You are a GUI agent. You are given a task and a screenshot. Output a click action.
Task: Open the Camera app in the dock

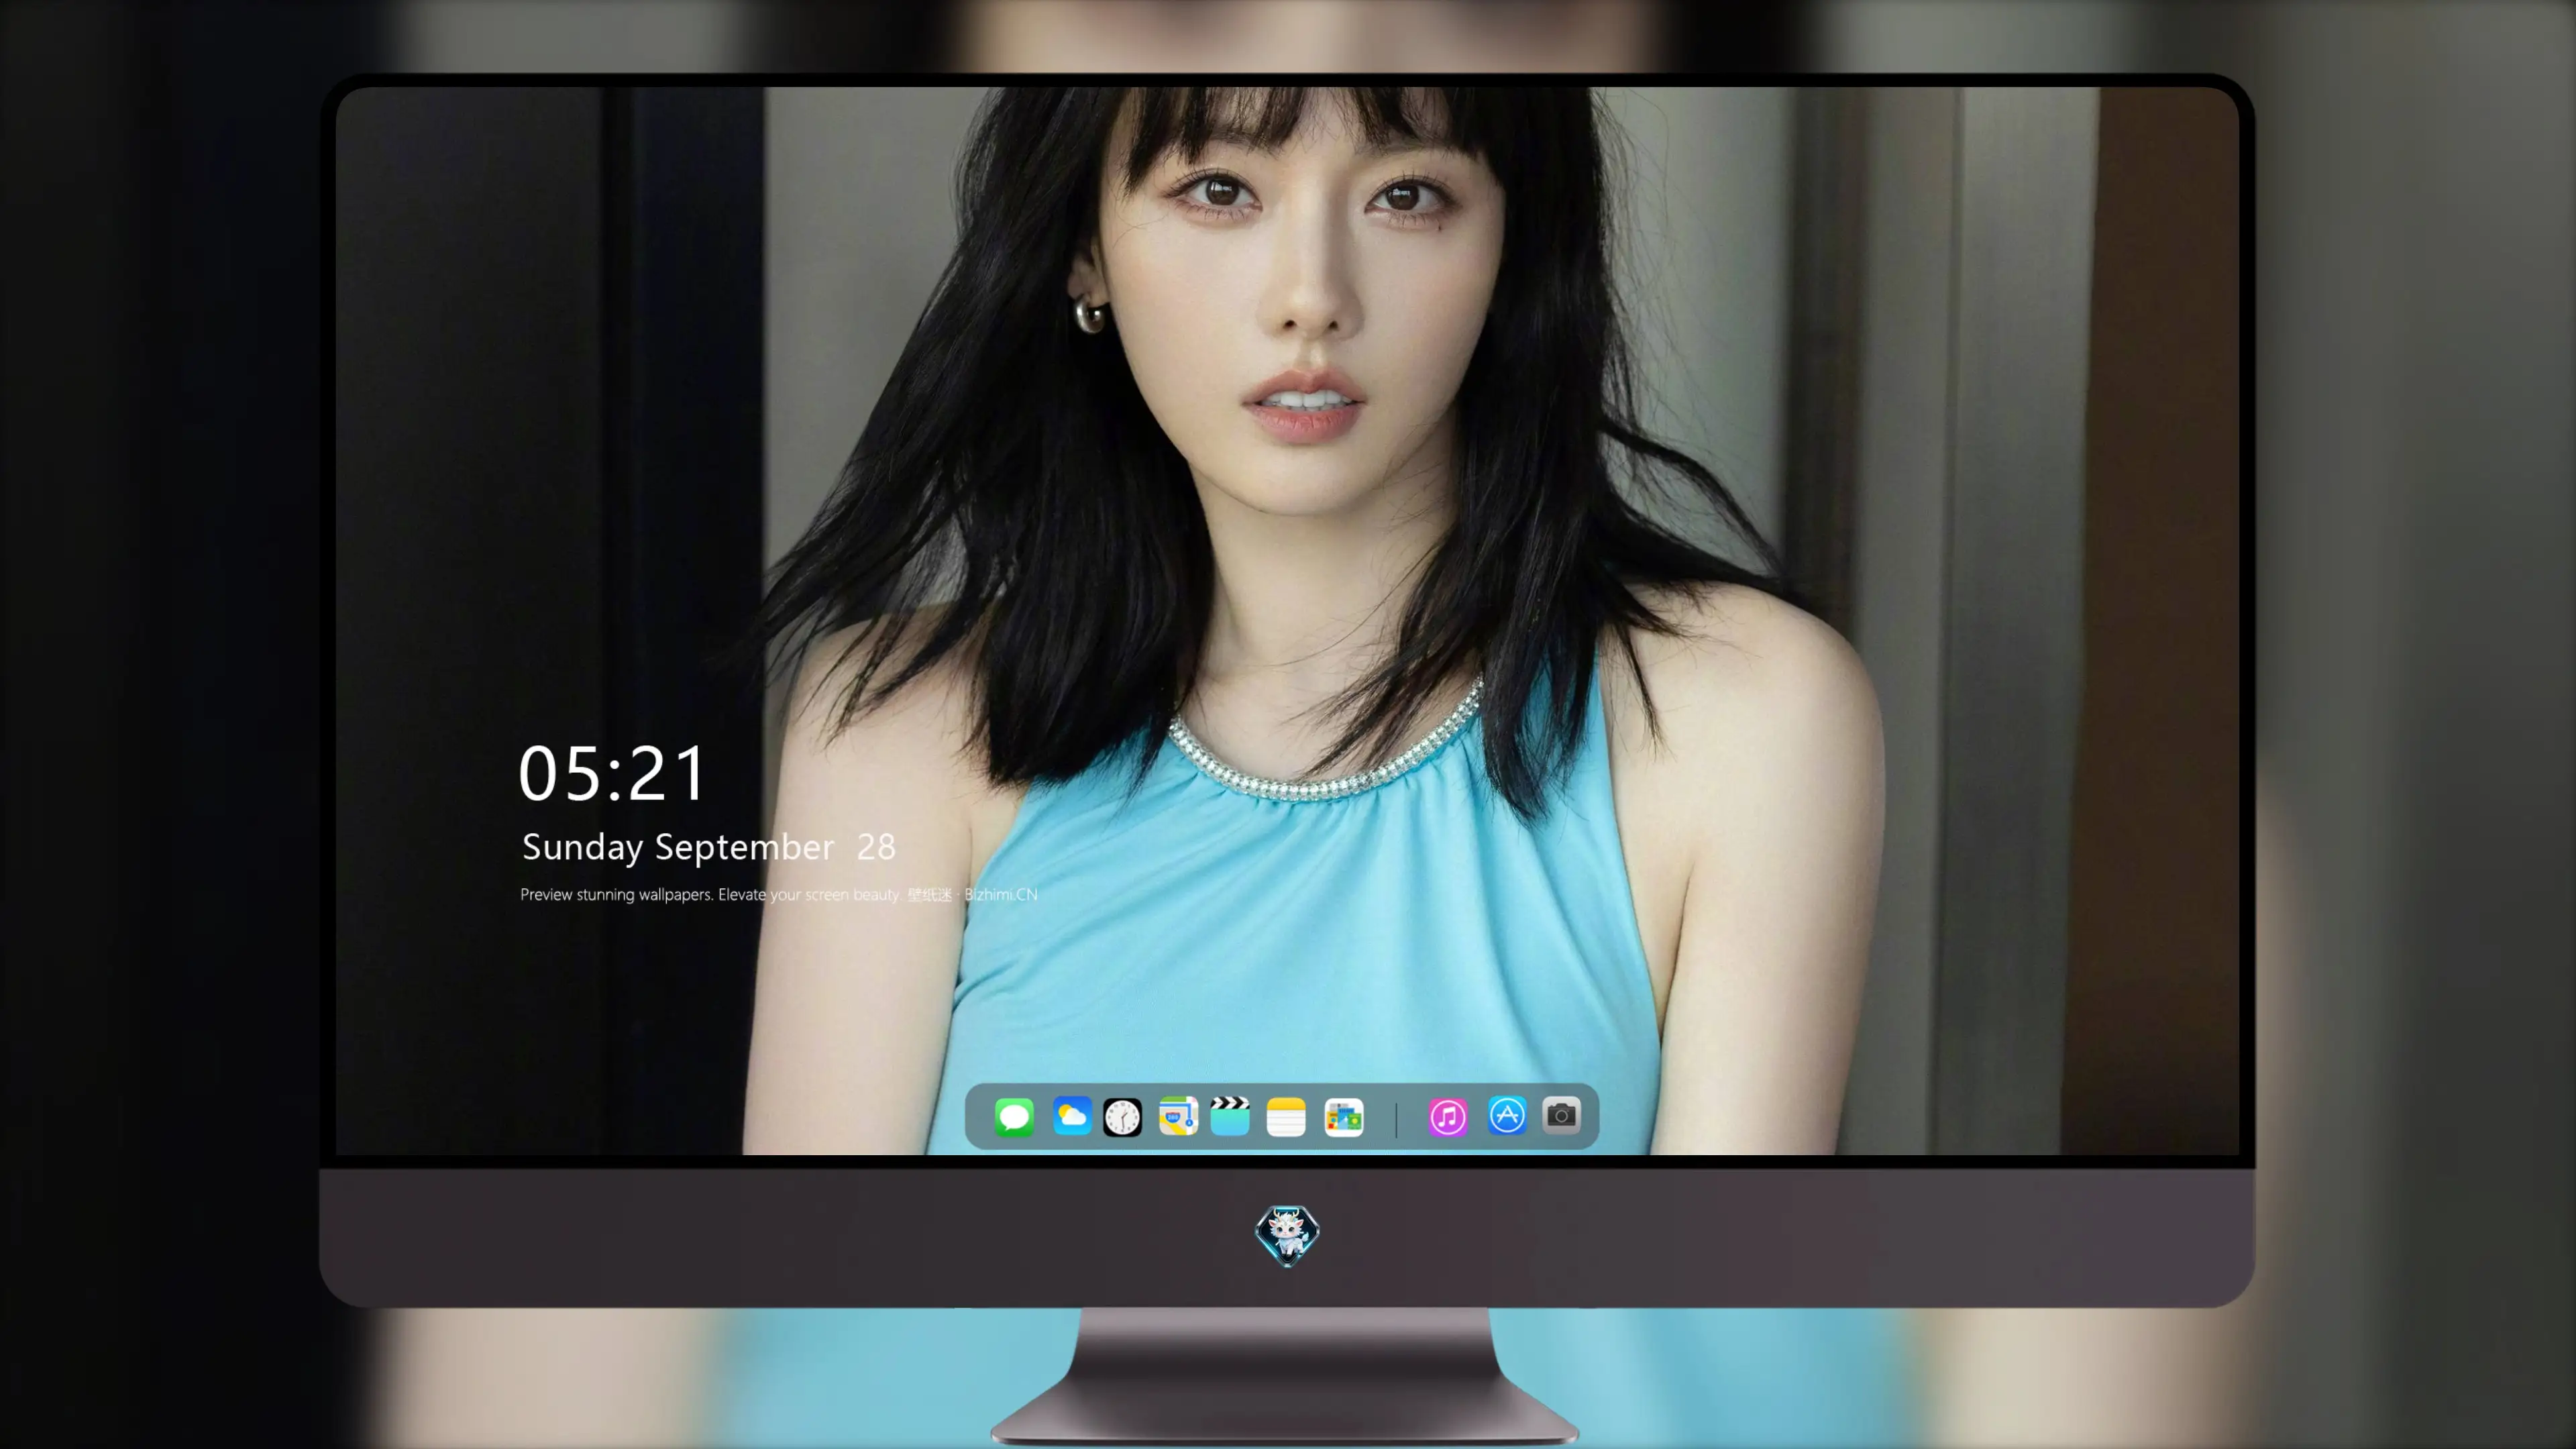(x=1561, y=1116)
